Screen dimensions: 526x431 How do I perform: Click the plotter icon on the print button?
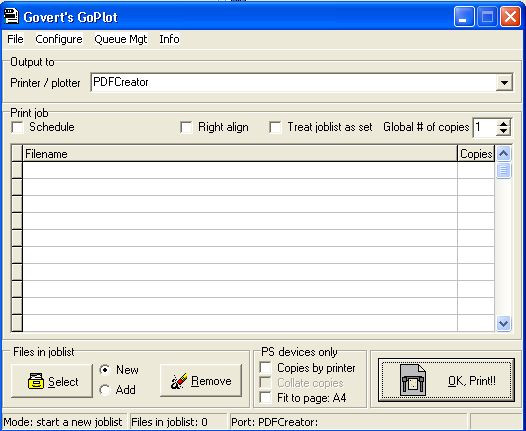(x=413, y=381)
